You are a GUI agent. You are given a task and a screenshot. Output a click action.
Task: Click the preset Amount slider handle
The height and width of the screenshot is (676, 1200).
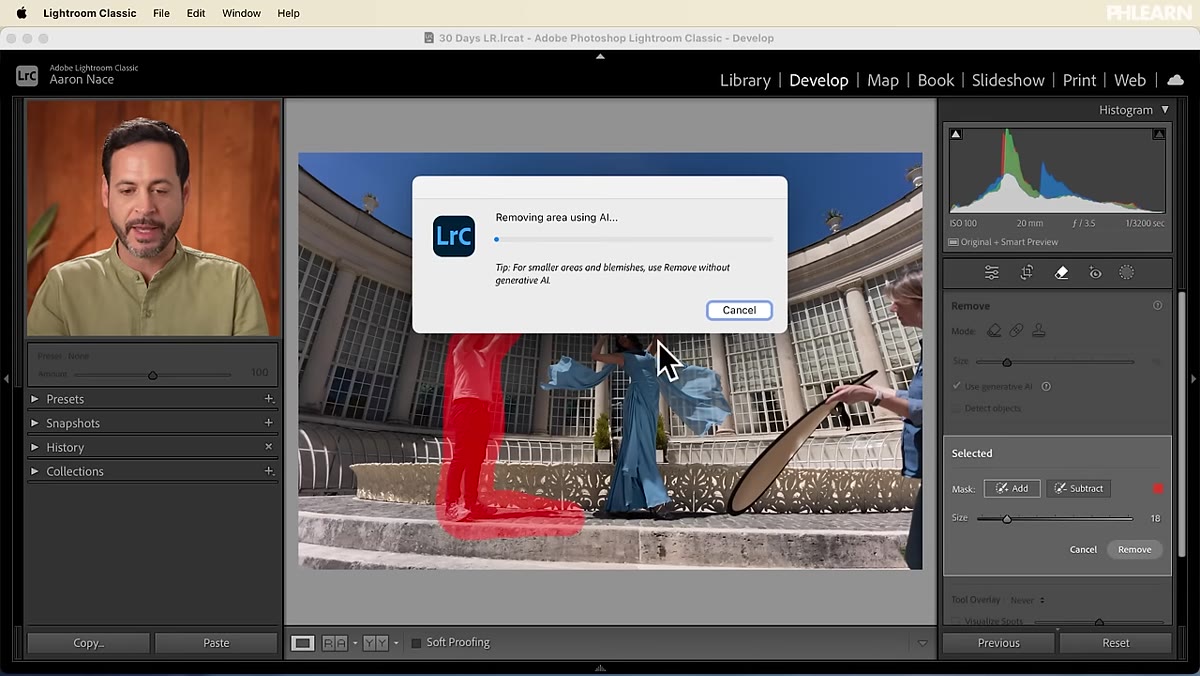click(152, 375)
